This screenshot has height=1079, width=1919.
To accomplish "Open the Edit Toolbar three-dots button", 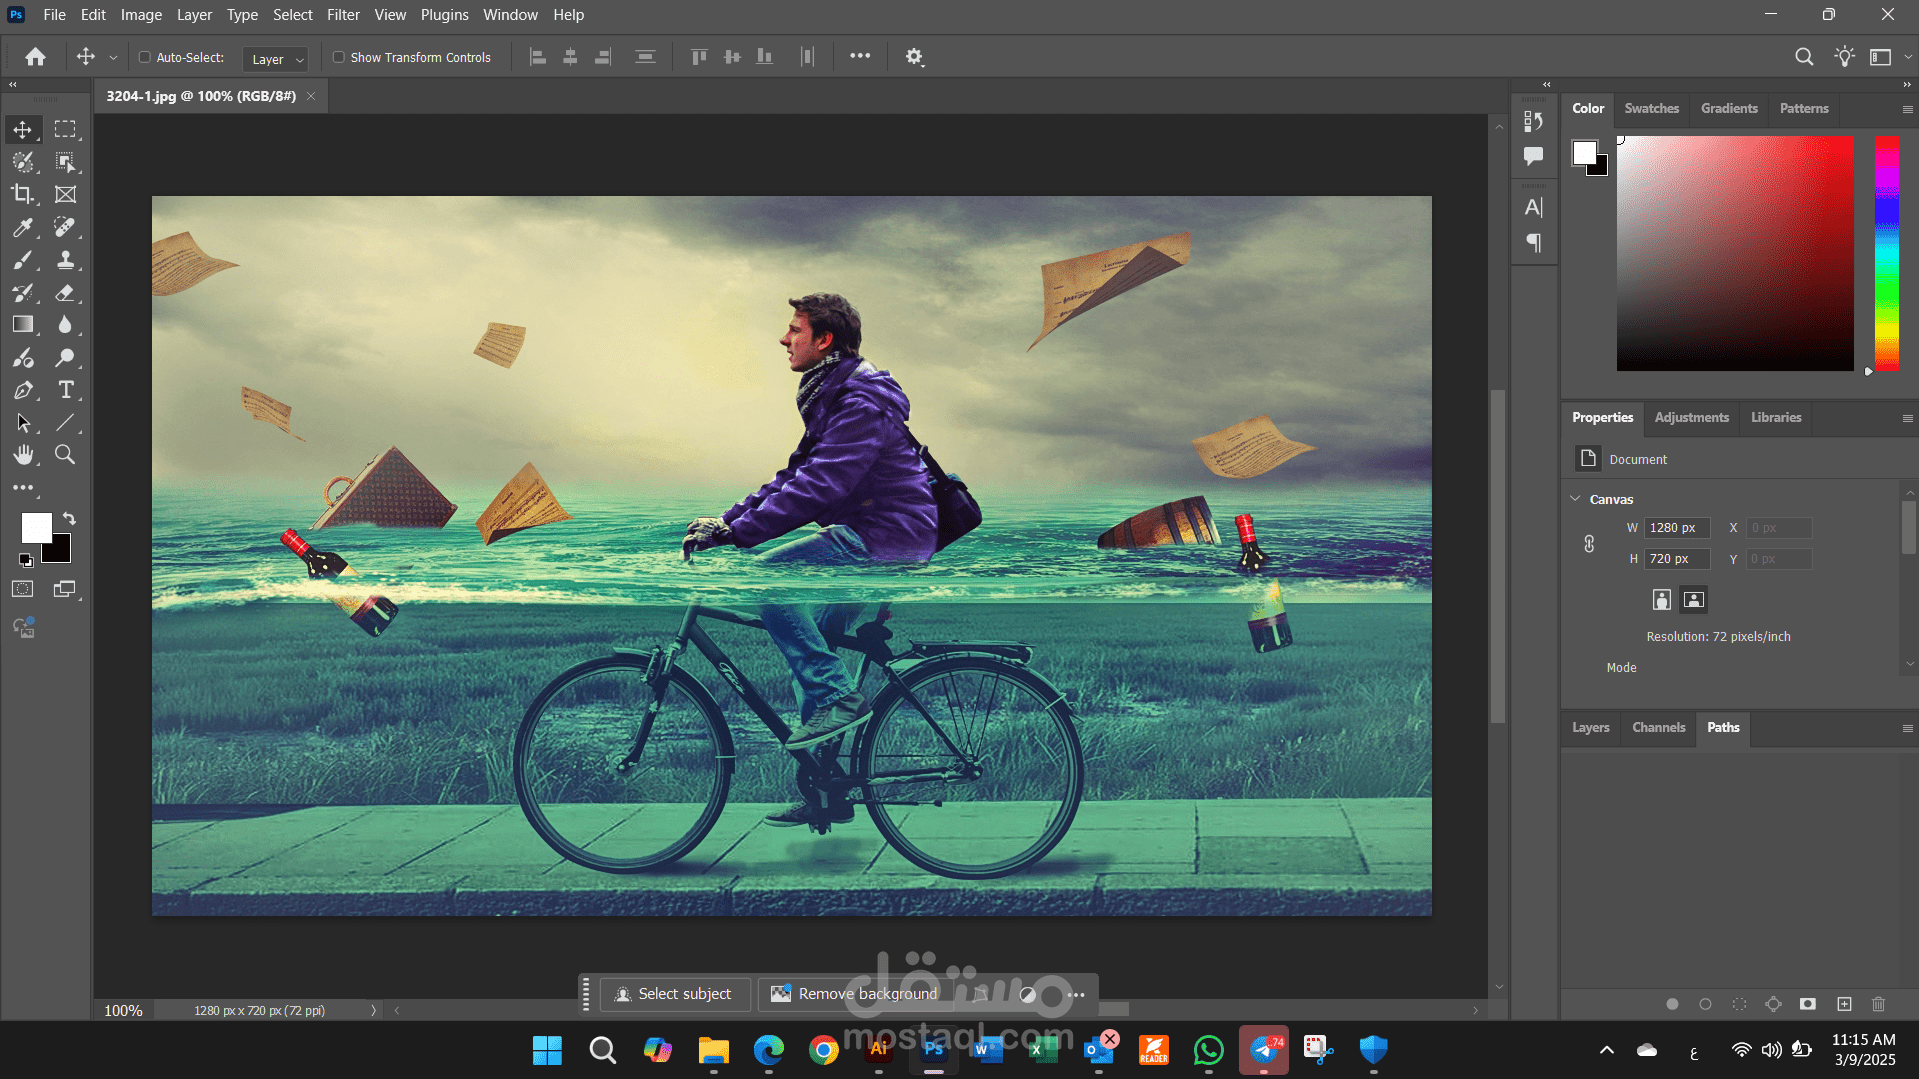I will (x=22, y=487).
